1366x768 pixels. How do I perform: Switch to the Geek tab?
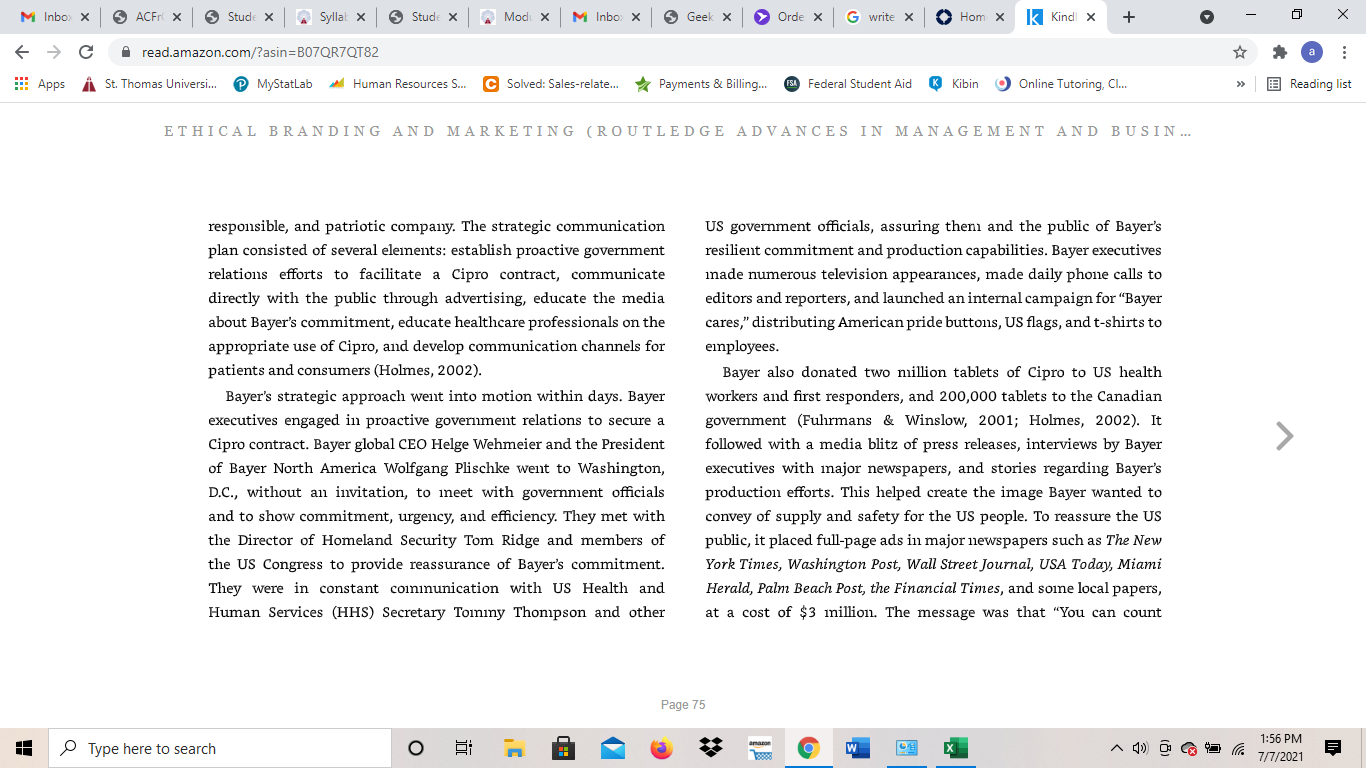click(x=699, y=17)
